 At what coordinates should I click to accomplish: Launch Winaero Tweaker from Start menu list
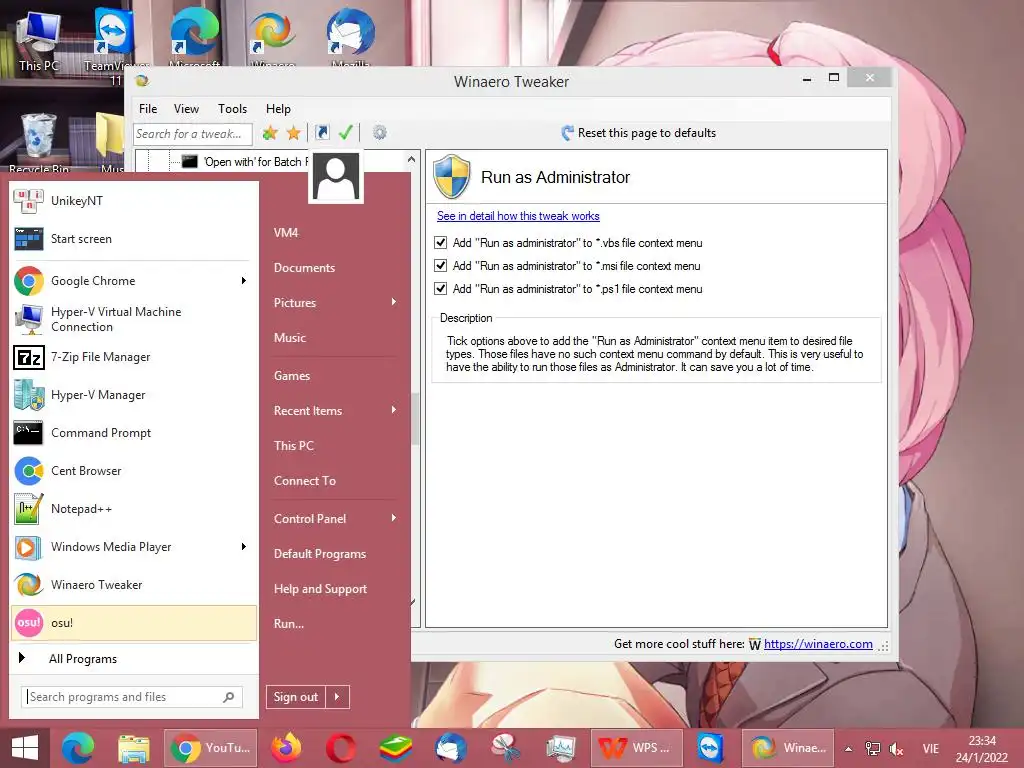pyautogui.click(x=134, y=584)
